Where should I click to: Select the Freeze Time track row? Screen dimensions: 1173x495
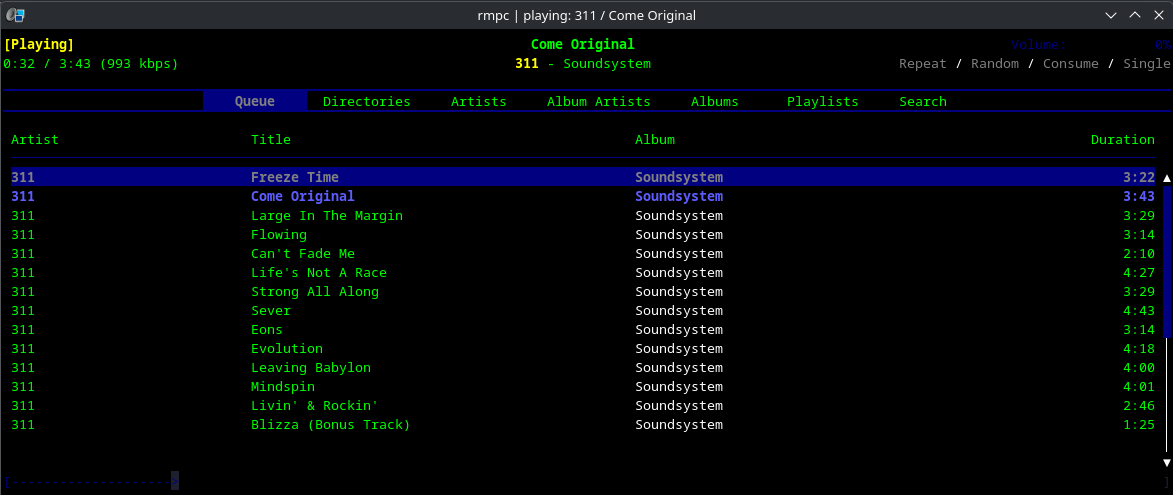[x=583, y=177]
